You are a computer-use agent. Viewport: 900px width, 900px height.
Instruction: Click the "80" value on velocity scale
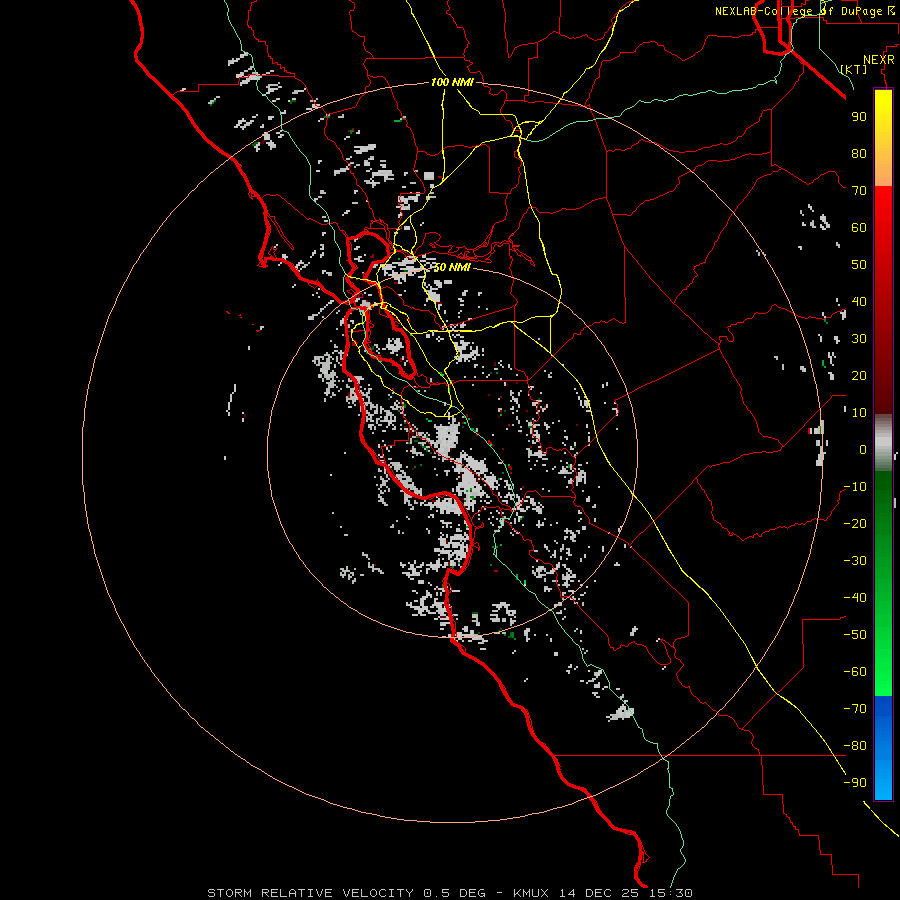[859, 153]
